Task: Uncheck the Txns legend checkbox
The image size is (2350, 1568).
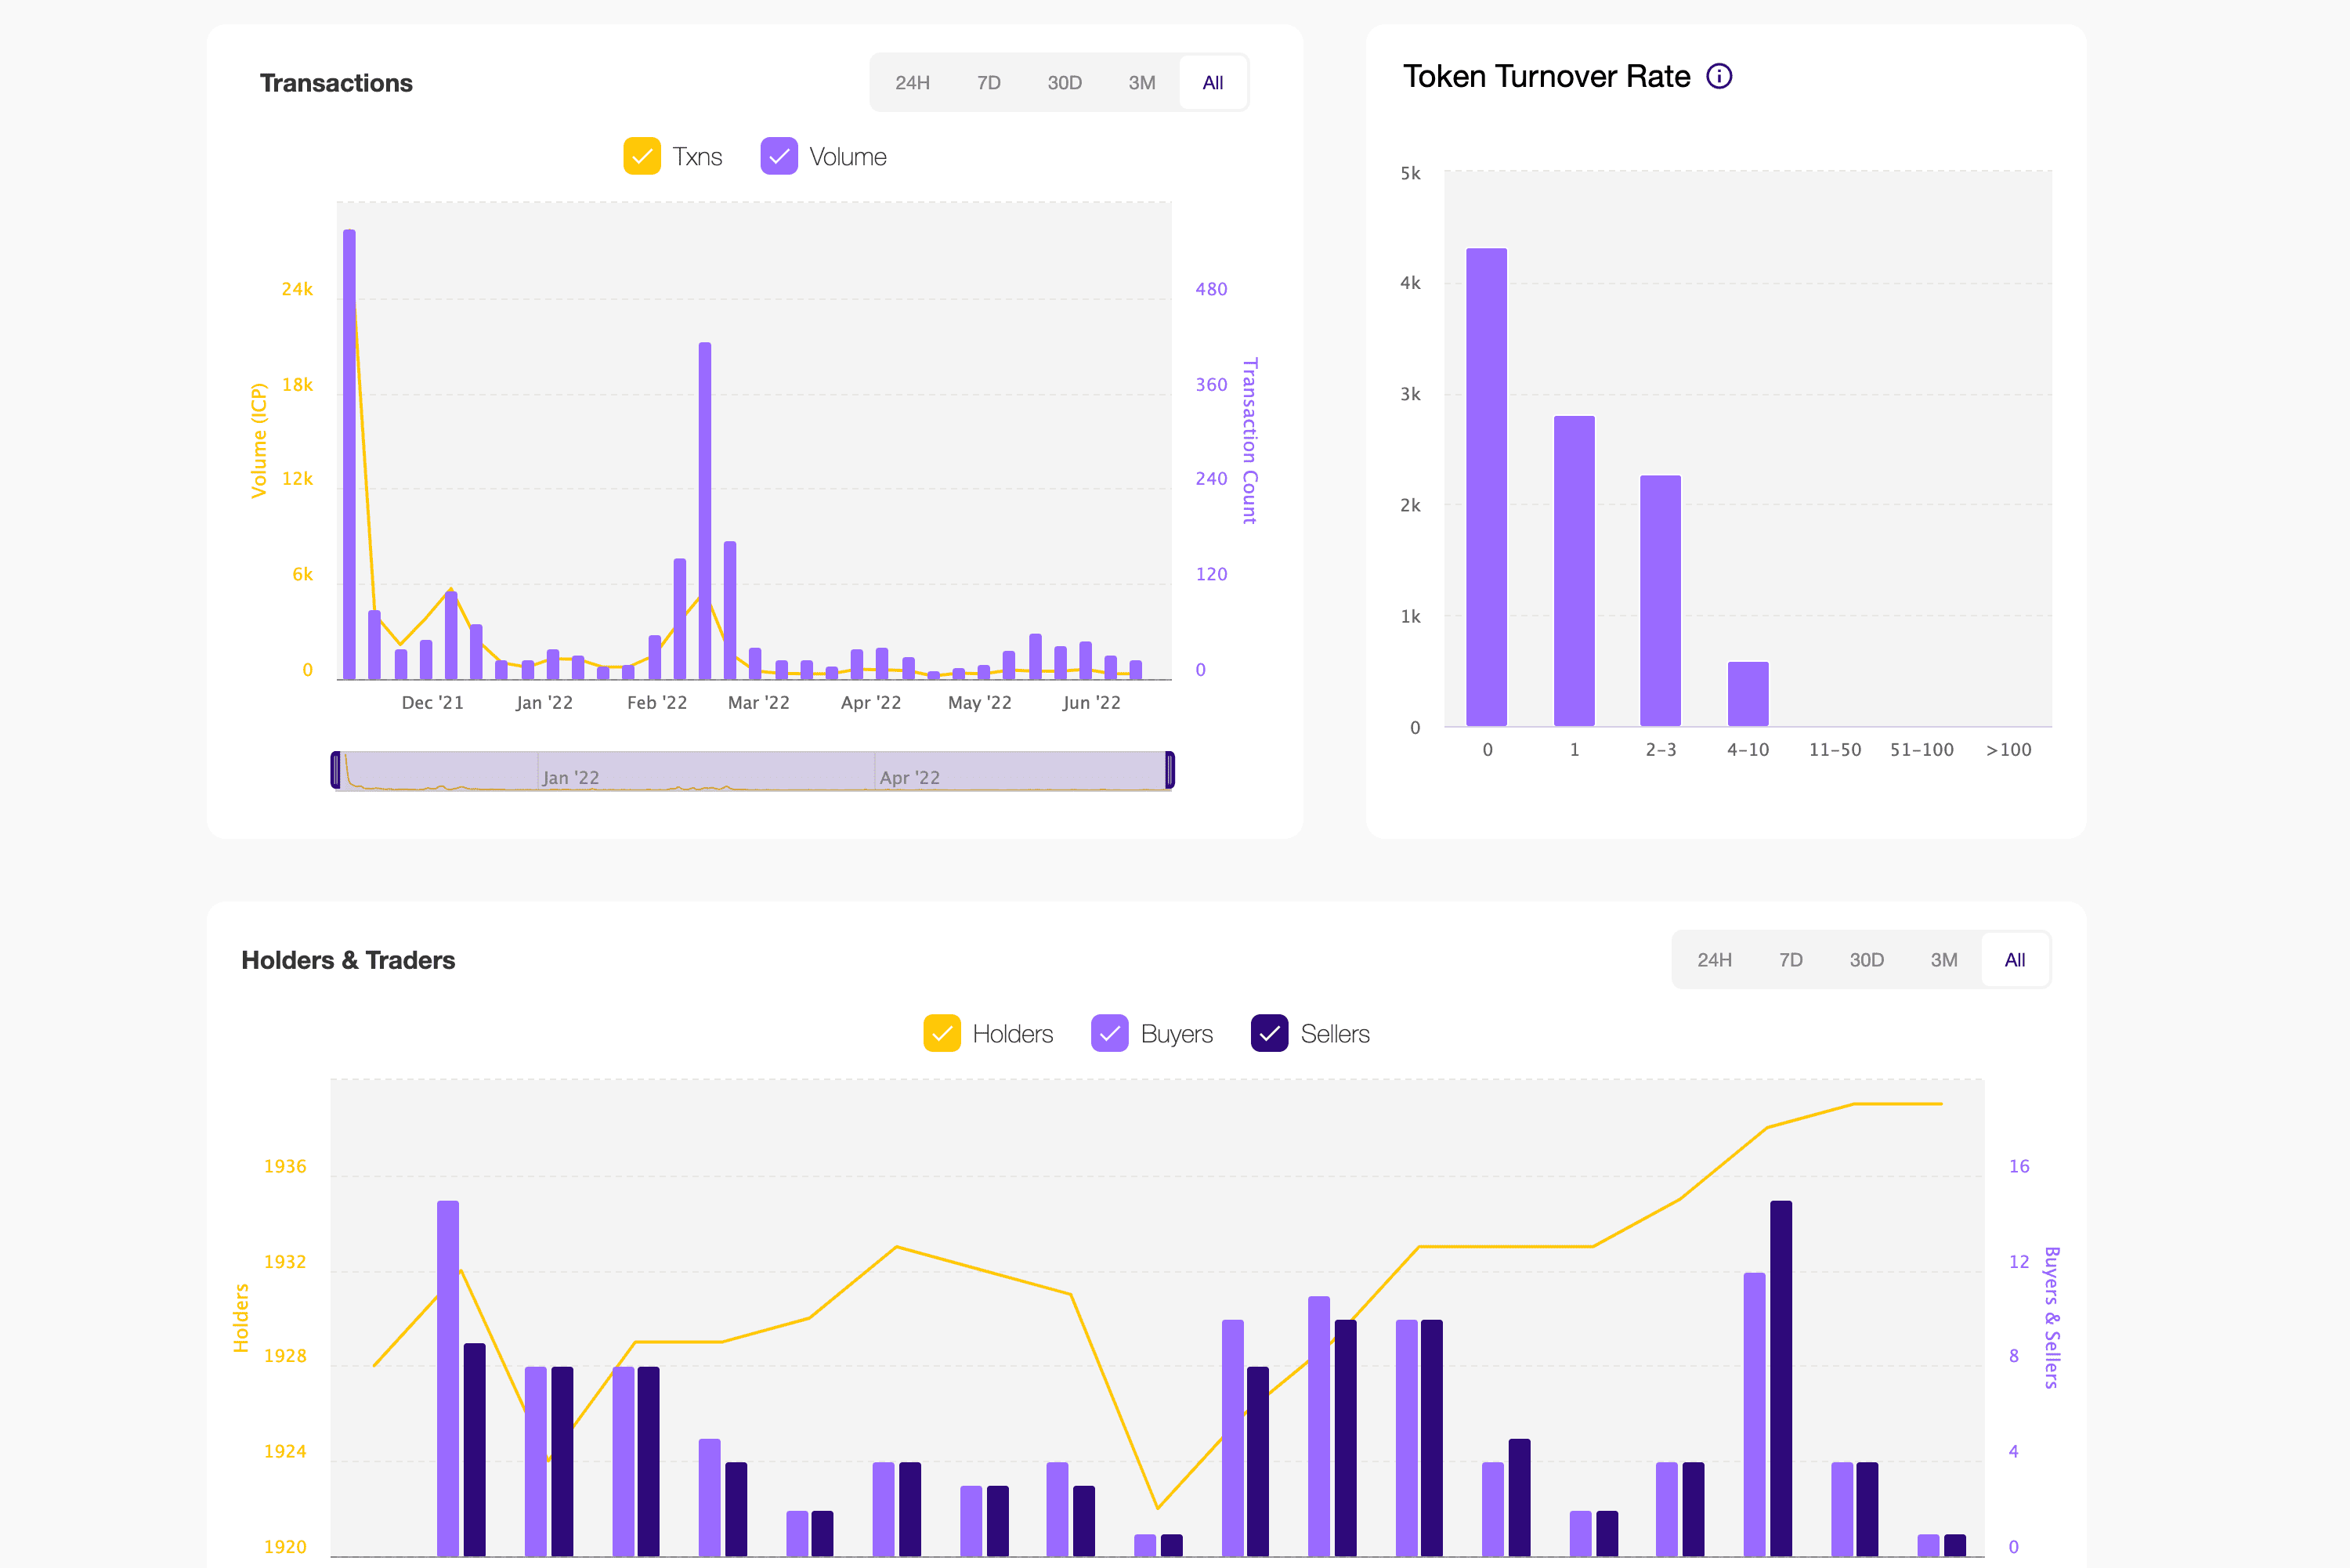Action: tap(642, 157)
